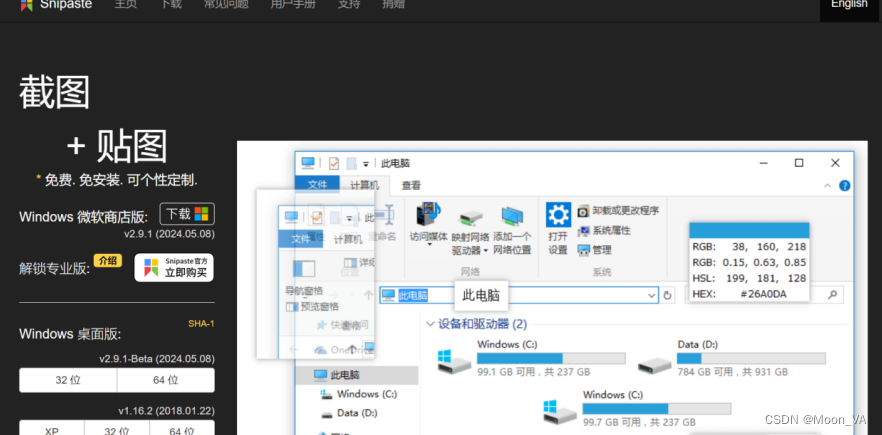This screenshot has height=435, width=882.
Task: Open the 主页 navigation item
Action: point(125,5)
